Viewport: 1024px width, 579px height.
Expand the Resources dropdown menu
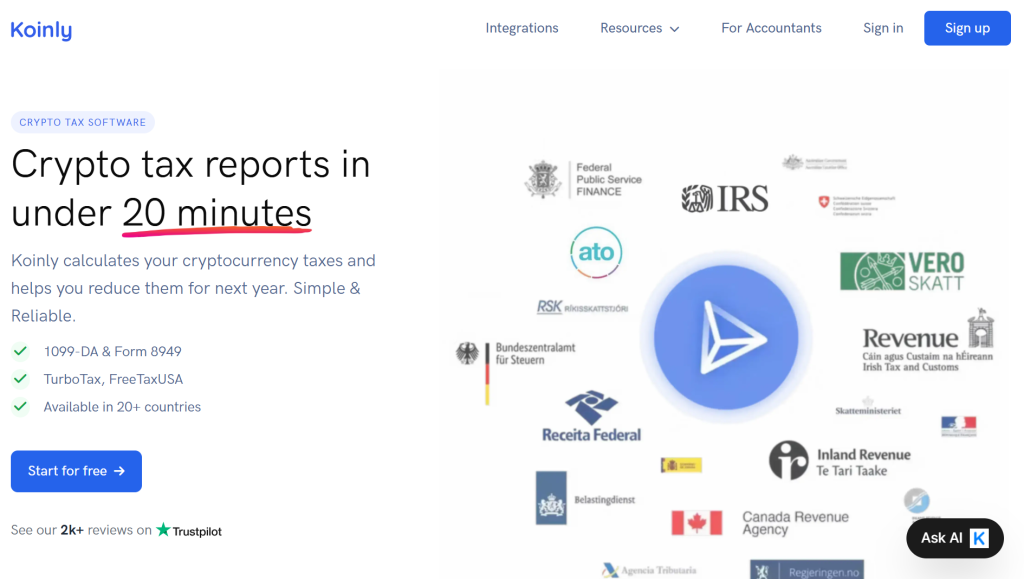pos(639,28)
